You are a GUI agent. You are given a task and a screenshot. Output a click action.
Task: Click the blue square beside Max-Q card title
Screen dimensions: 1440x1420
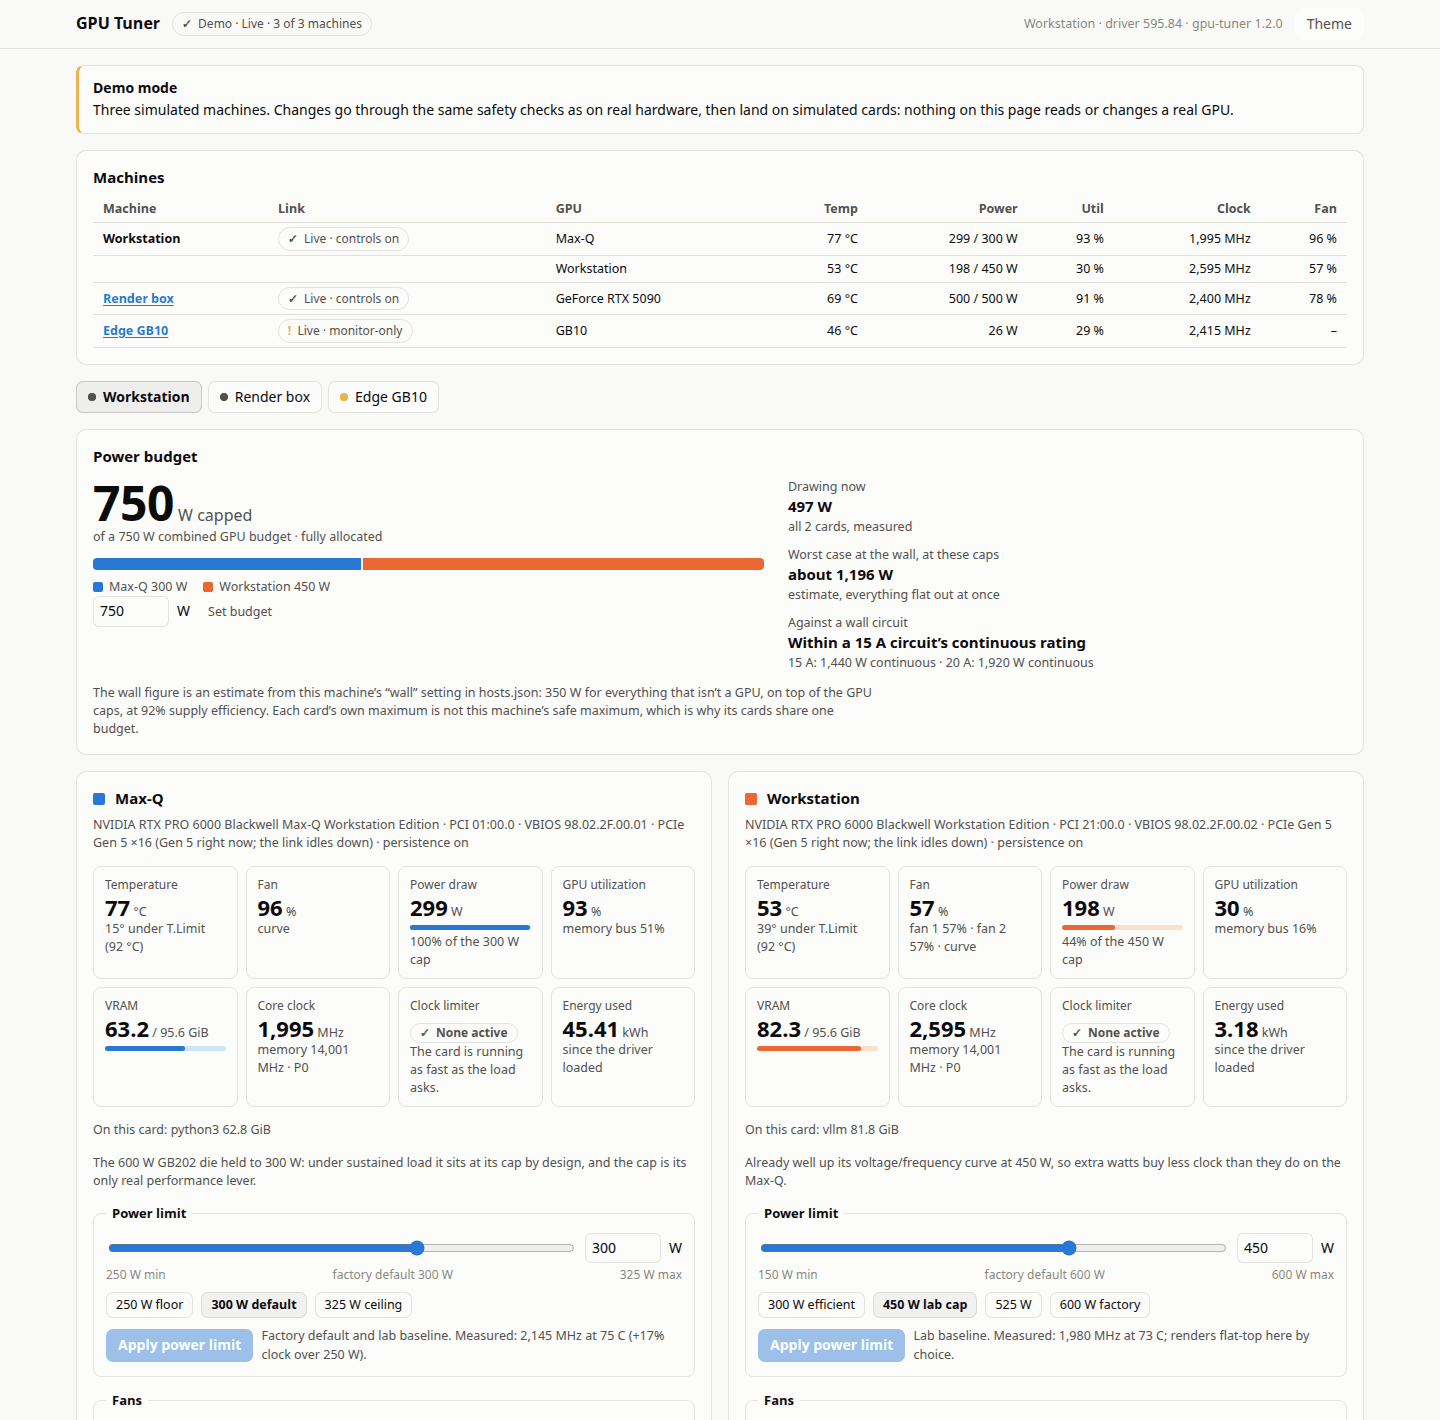99,799
